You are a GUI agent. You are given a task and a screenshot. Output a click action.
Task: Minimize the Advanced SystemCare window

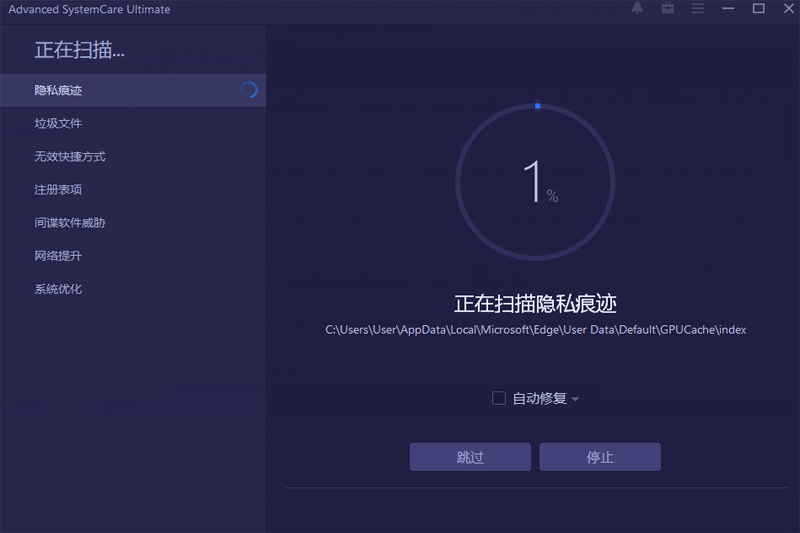click(728, 8)
